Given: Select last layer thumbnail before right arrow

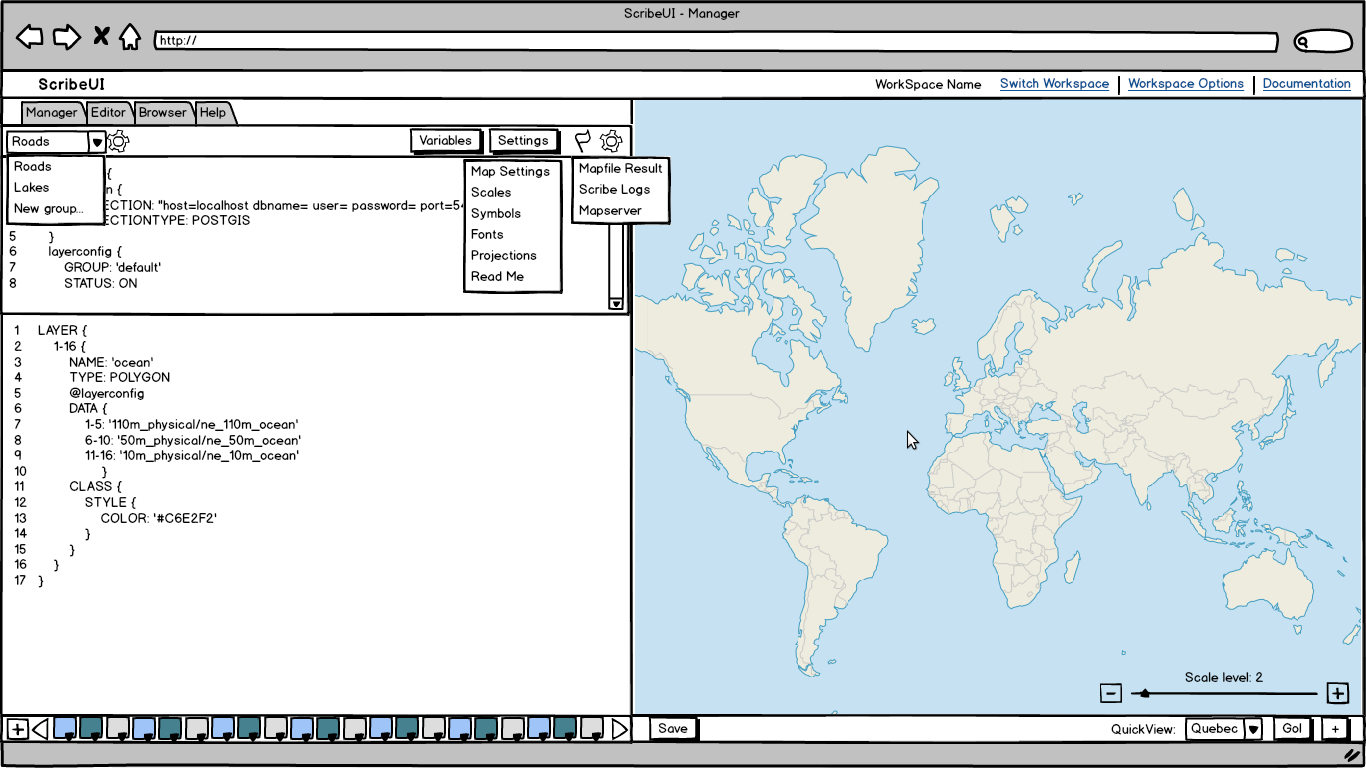Looking at the screenshot, I should coord(592,729).
